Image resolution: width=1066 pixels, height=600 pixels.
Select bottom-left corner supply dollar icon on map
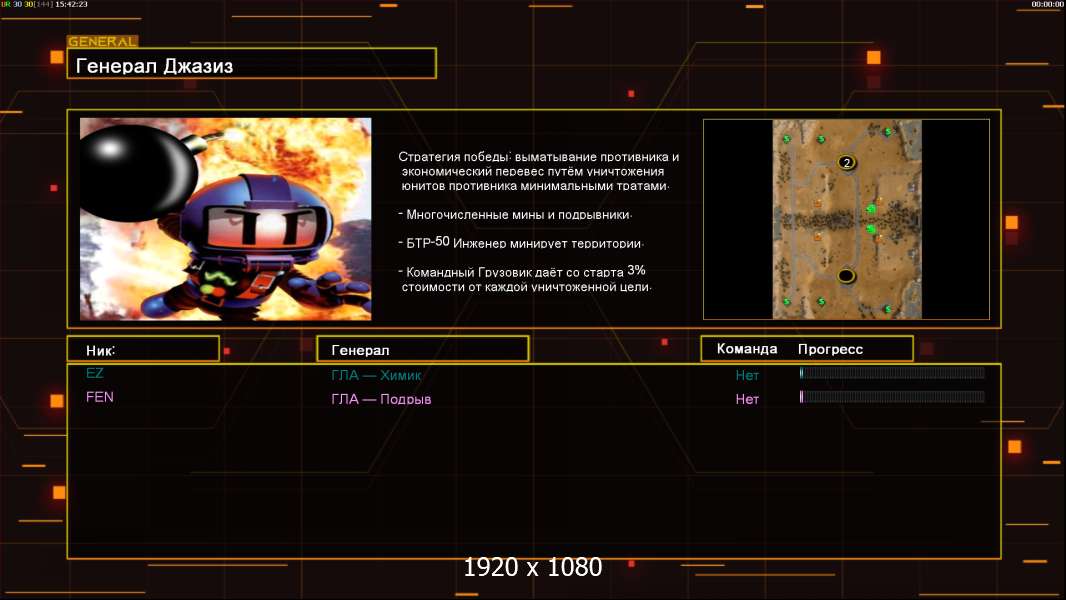pos(787,301)
